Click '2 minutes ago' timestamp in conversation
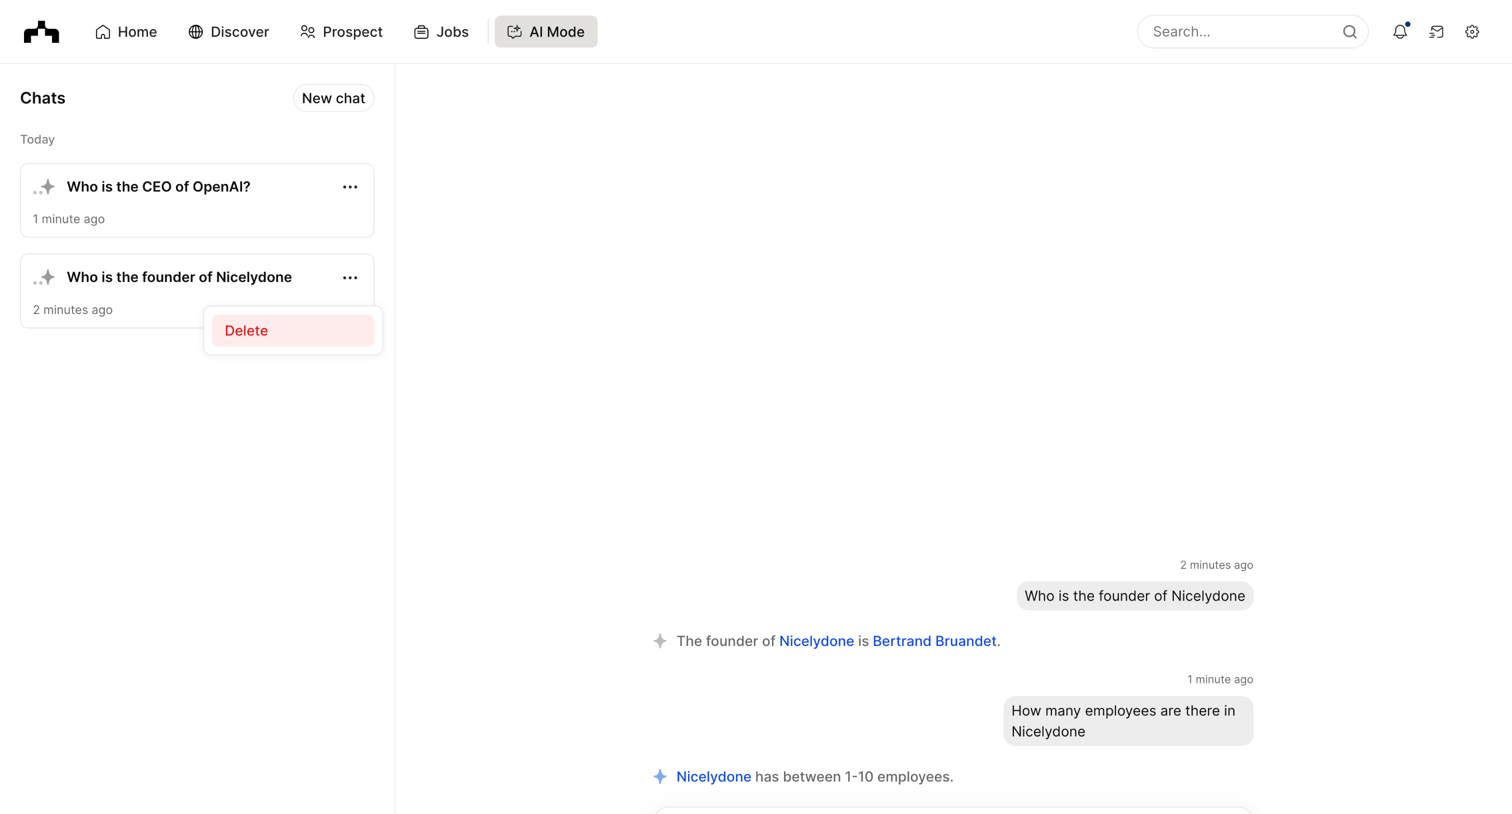Image resolution: width=1512 pixels, height=814 pixels. [1216, 565]
